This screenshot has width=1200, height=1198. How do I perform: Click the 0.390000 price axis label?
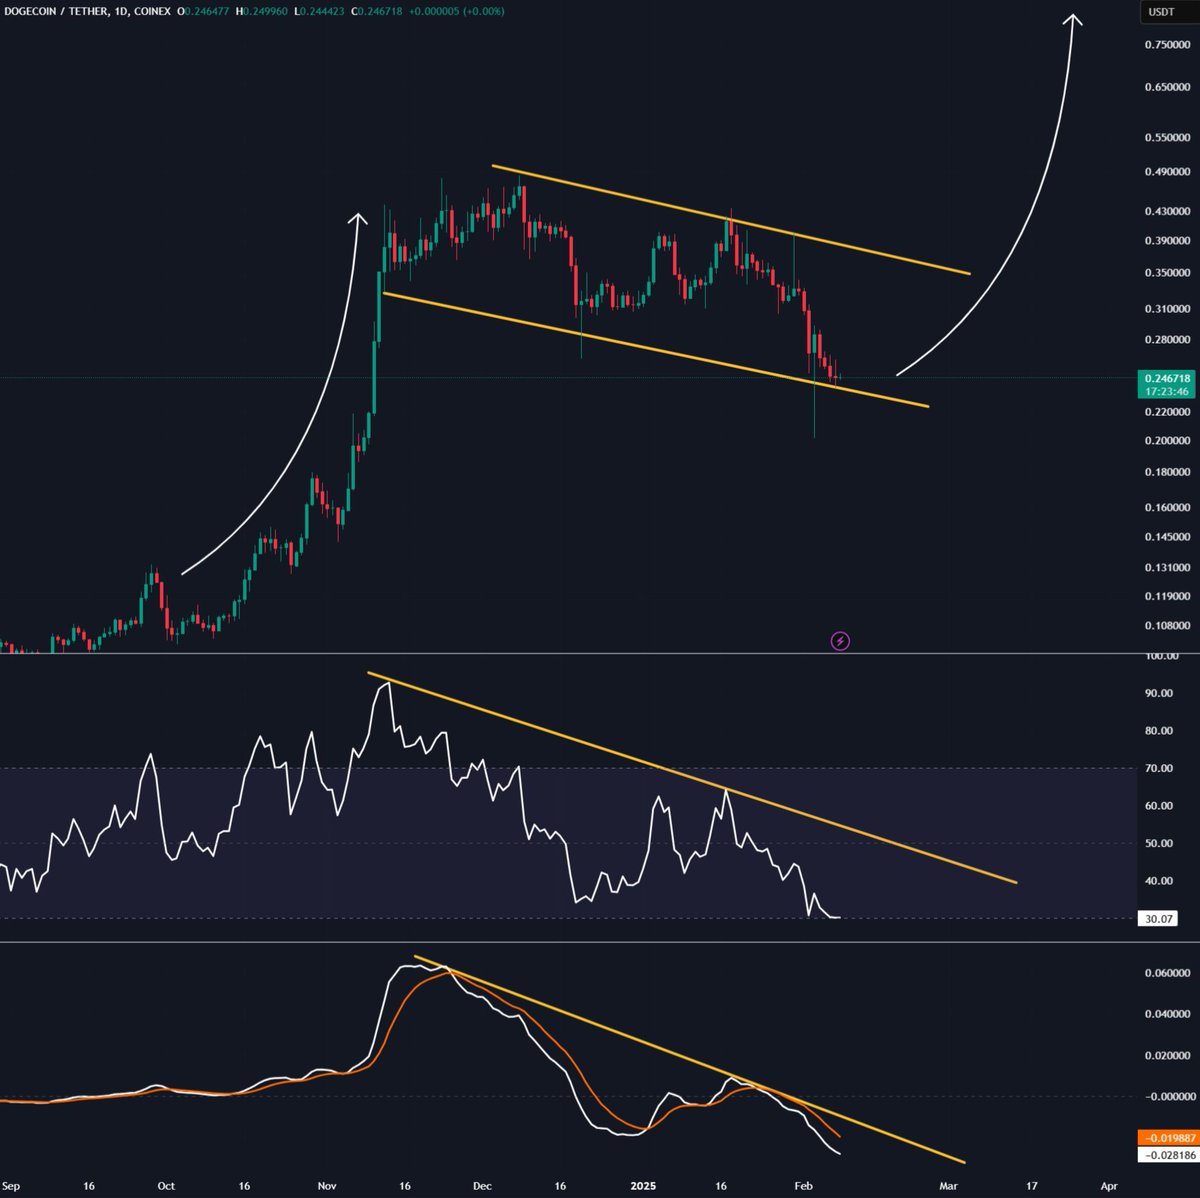pos(1168,241)
